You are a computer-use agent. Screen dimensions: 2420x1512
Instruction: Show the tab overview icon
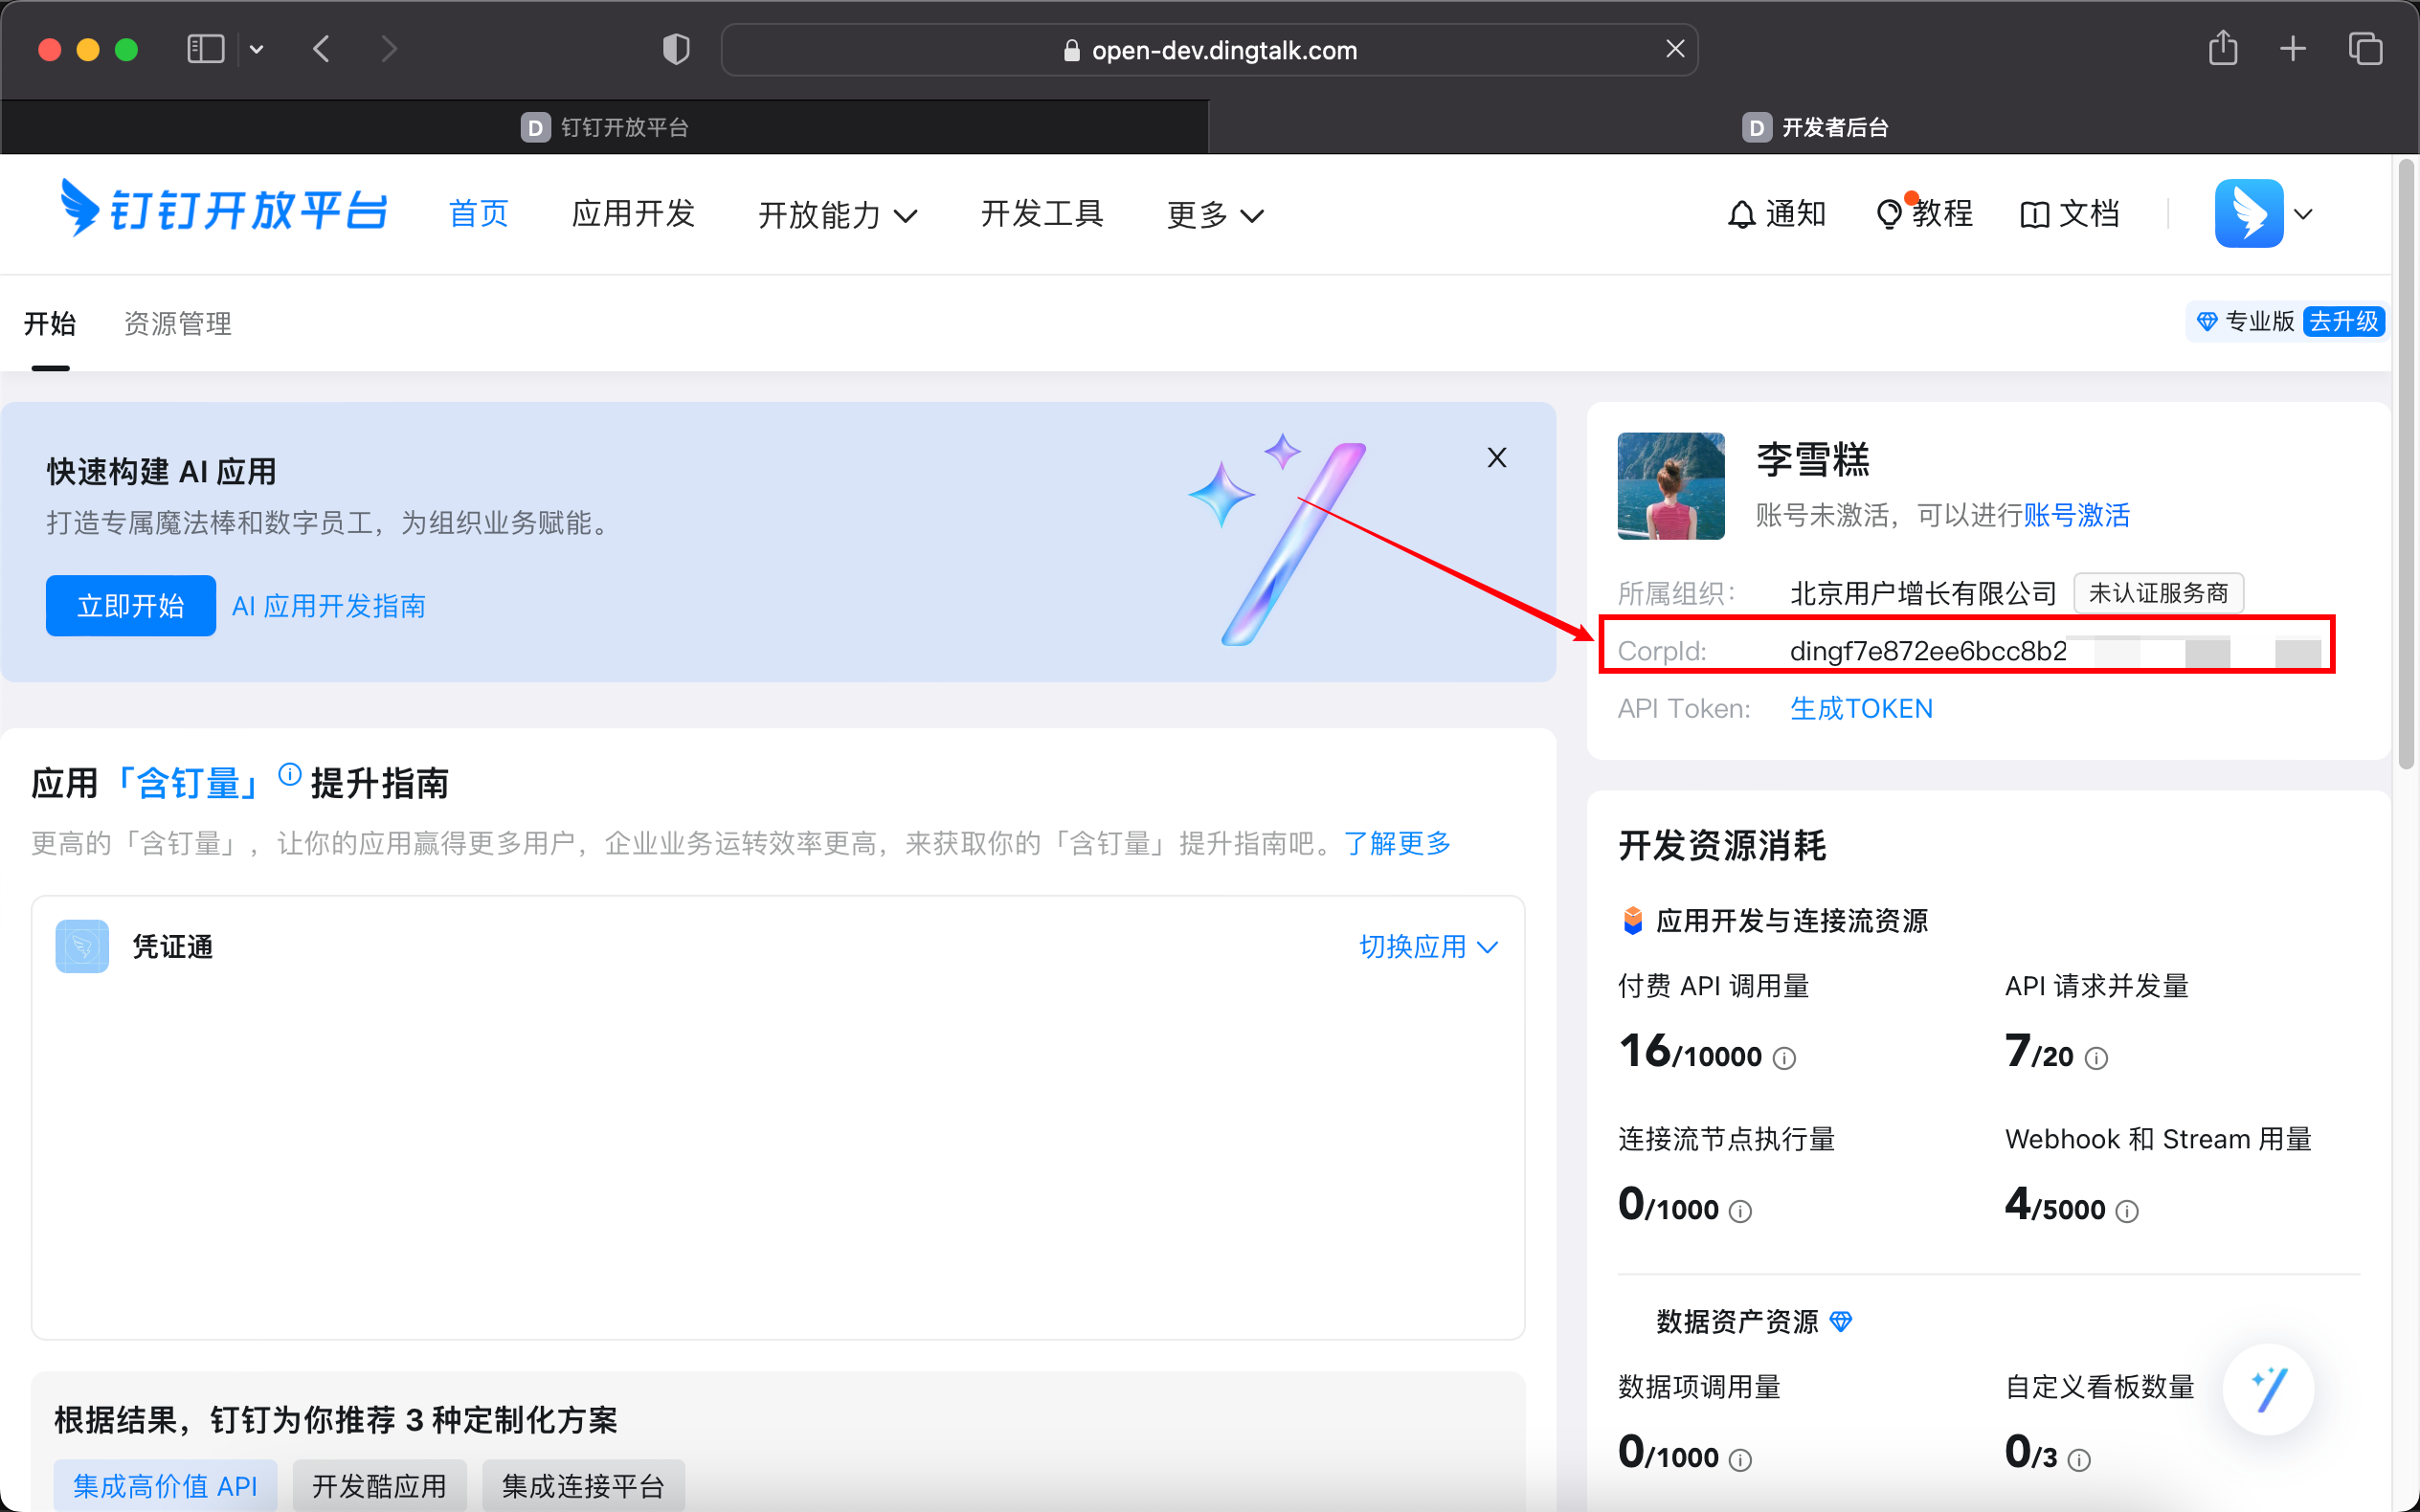click(2365, 49)
